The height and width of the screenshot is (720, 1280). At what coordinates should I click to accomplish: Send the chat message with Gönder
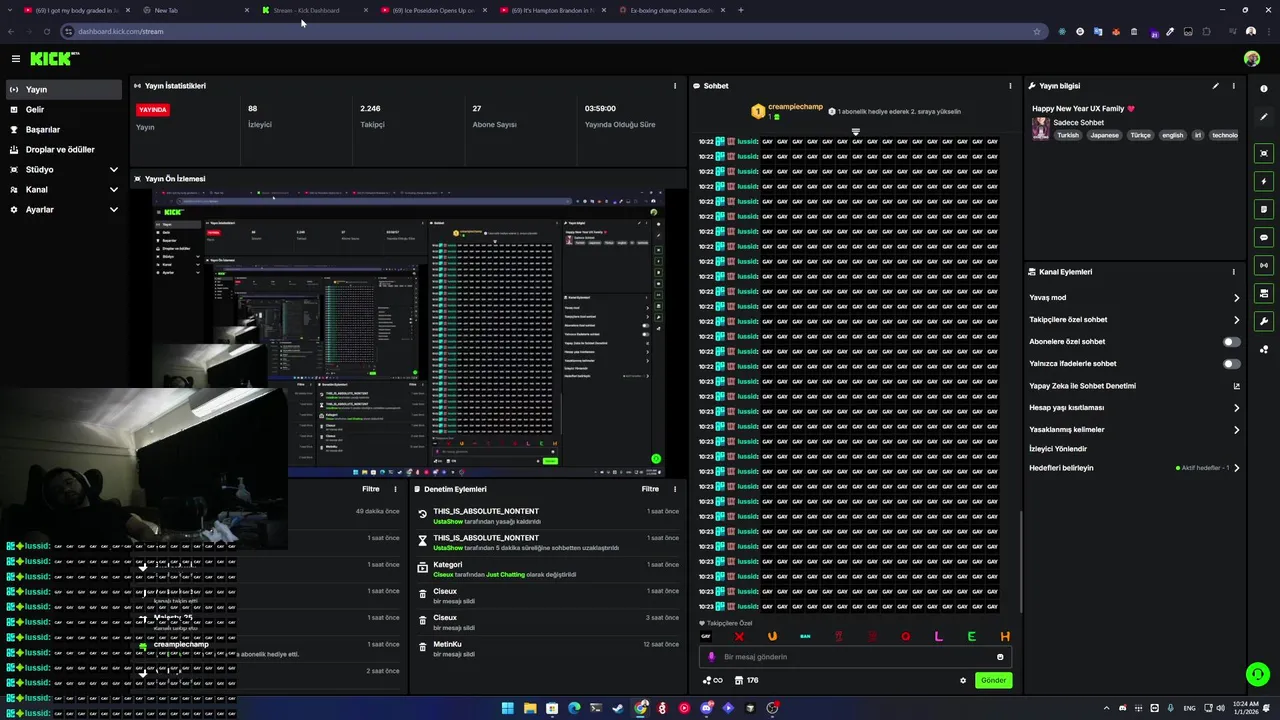point(993,680)
